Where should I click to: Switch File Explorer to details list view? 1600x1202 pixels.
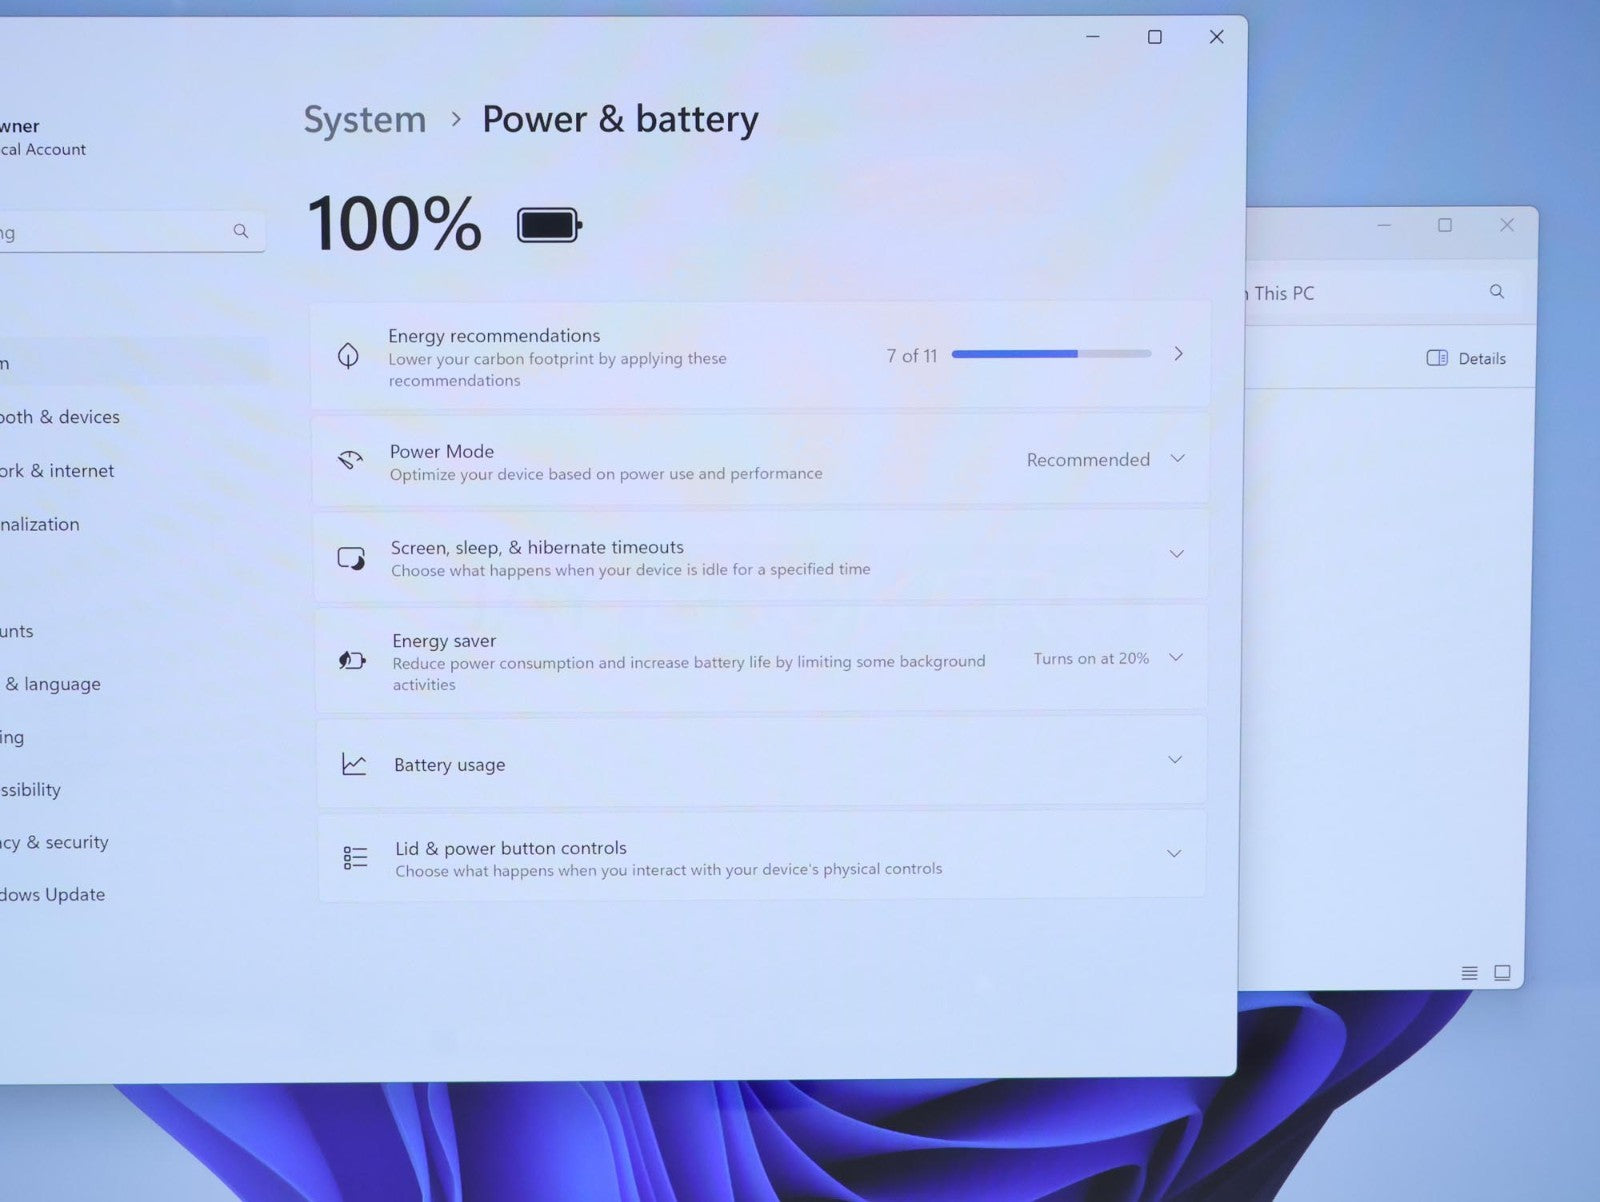click(1469, 973)
